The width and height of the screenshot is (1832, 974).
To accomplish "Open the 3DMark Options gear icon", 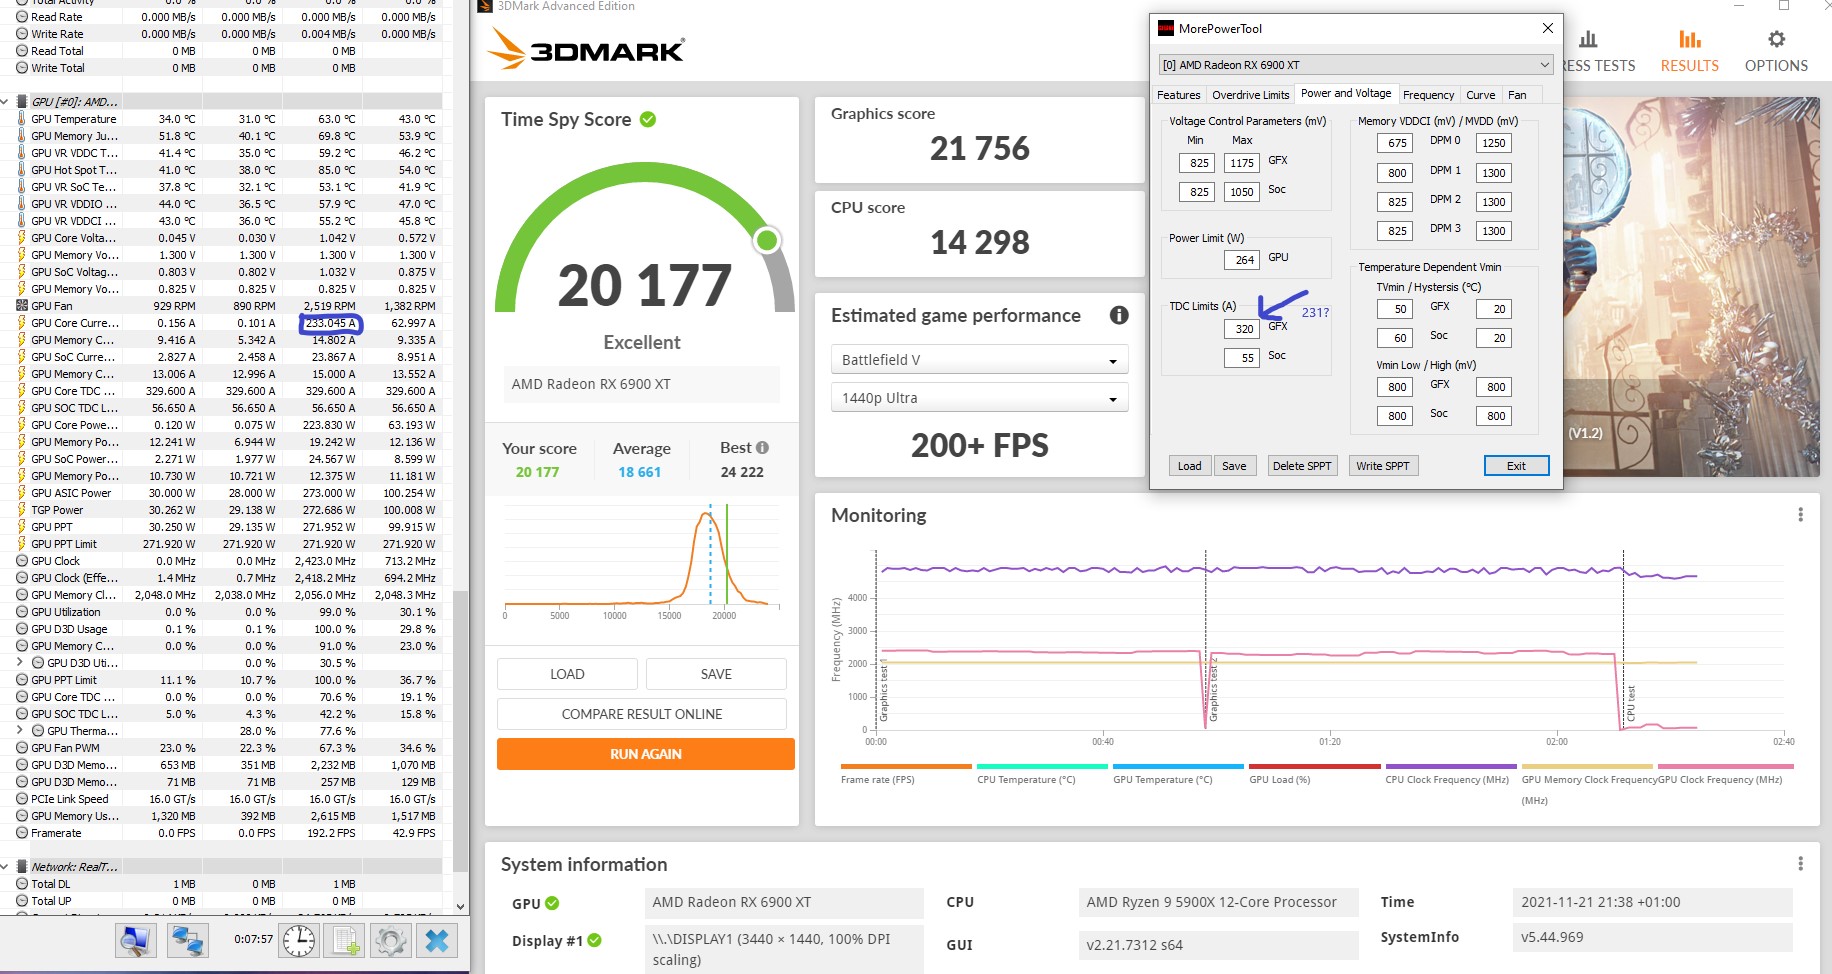I will [x=1776, y=40].
